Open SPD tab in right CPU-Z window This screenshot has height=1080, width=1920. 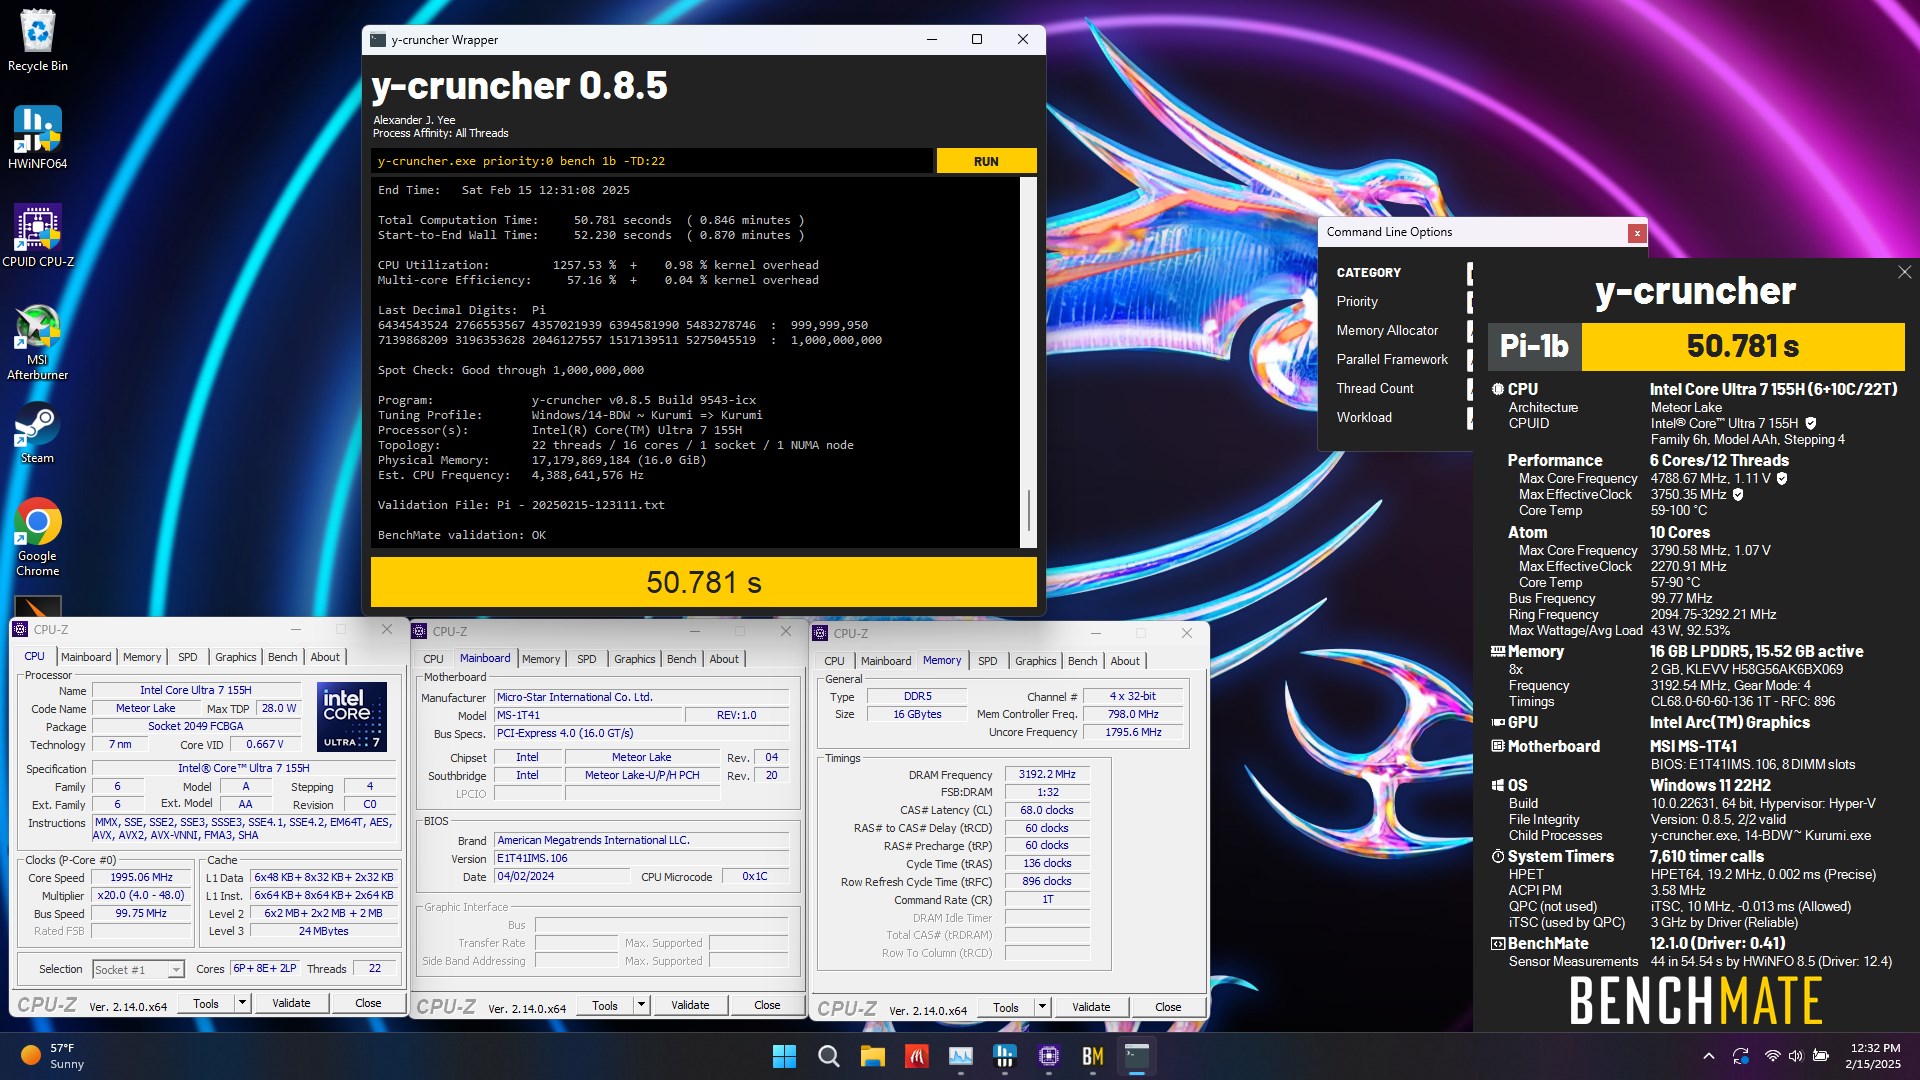click(x=988, y=661)
